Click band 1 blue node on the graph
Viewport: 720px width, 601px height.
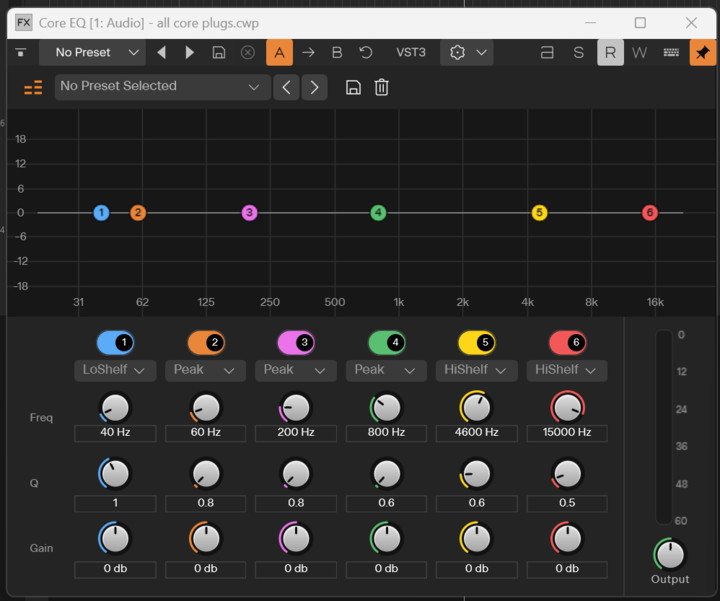(x=101, y=213)
